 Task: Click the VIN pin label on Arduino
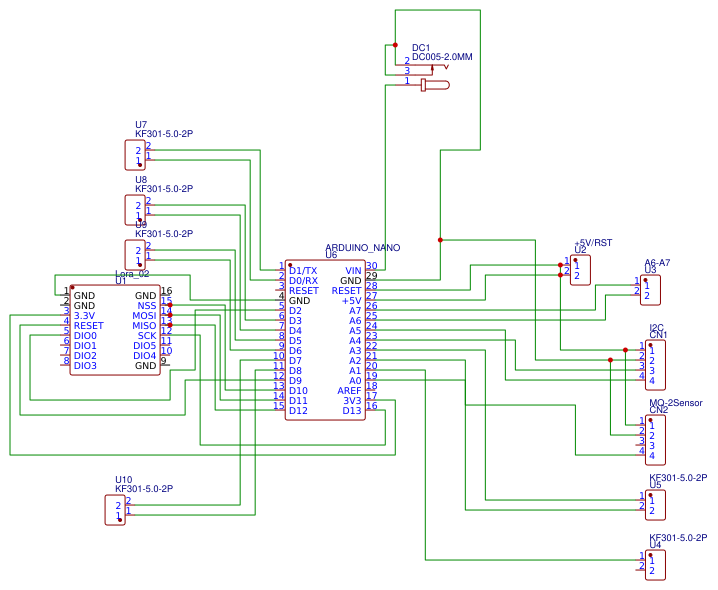(x=353, y=271)
